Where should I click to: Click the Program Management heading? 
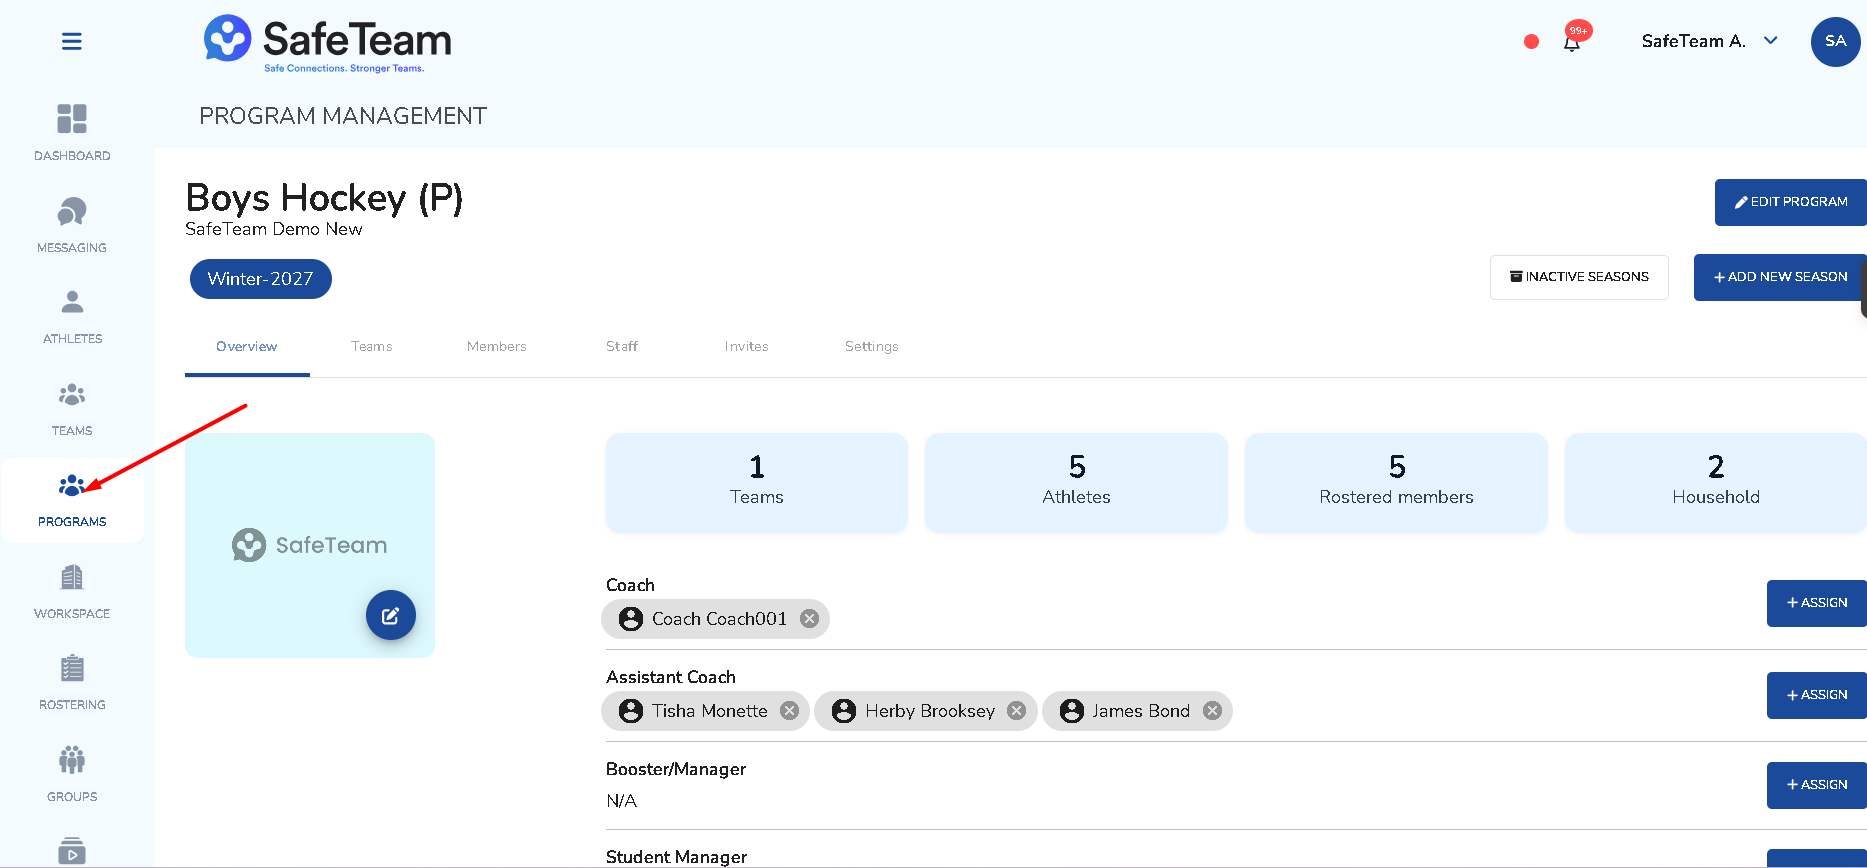(x=343, y=116)
